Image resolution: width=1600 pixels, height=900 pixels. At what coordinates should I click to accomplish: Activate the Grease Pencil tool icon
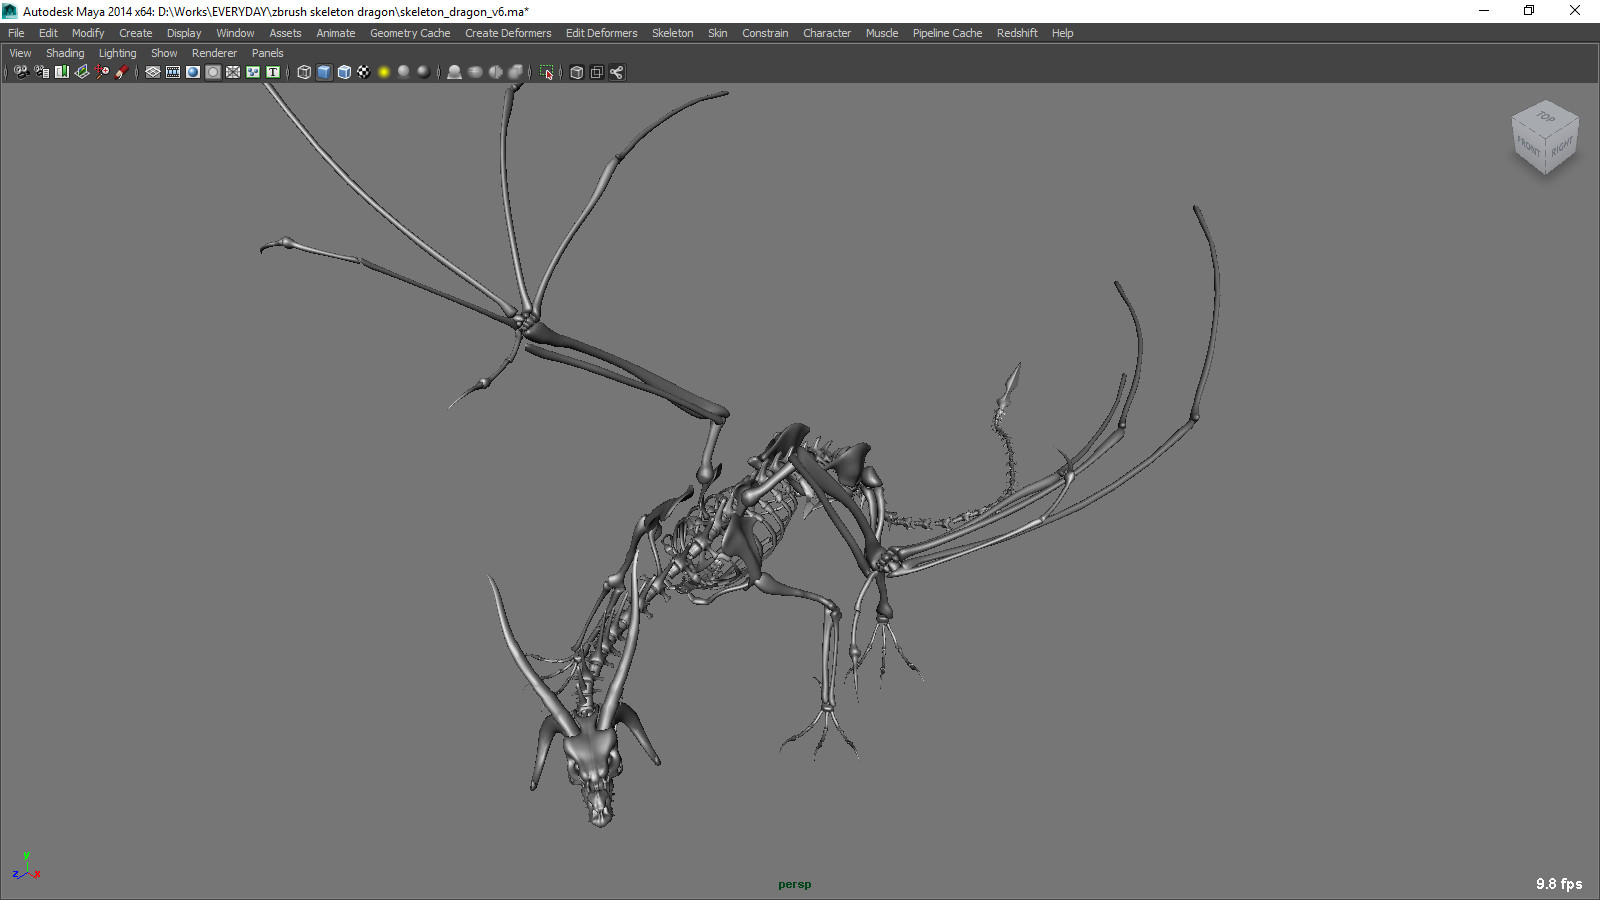121,71
